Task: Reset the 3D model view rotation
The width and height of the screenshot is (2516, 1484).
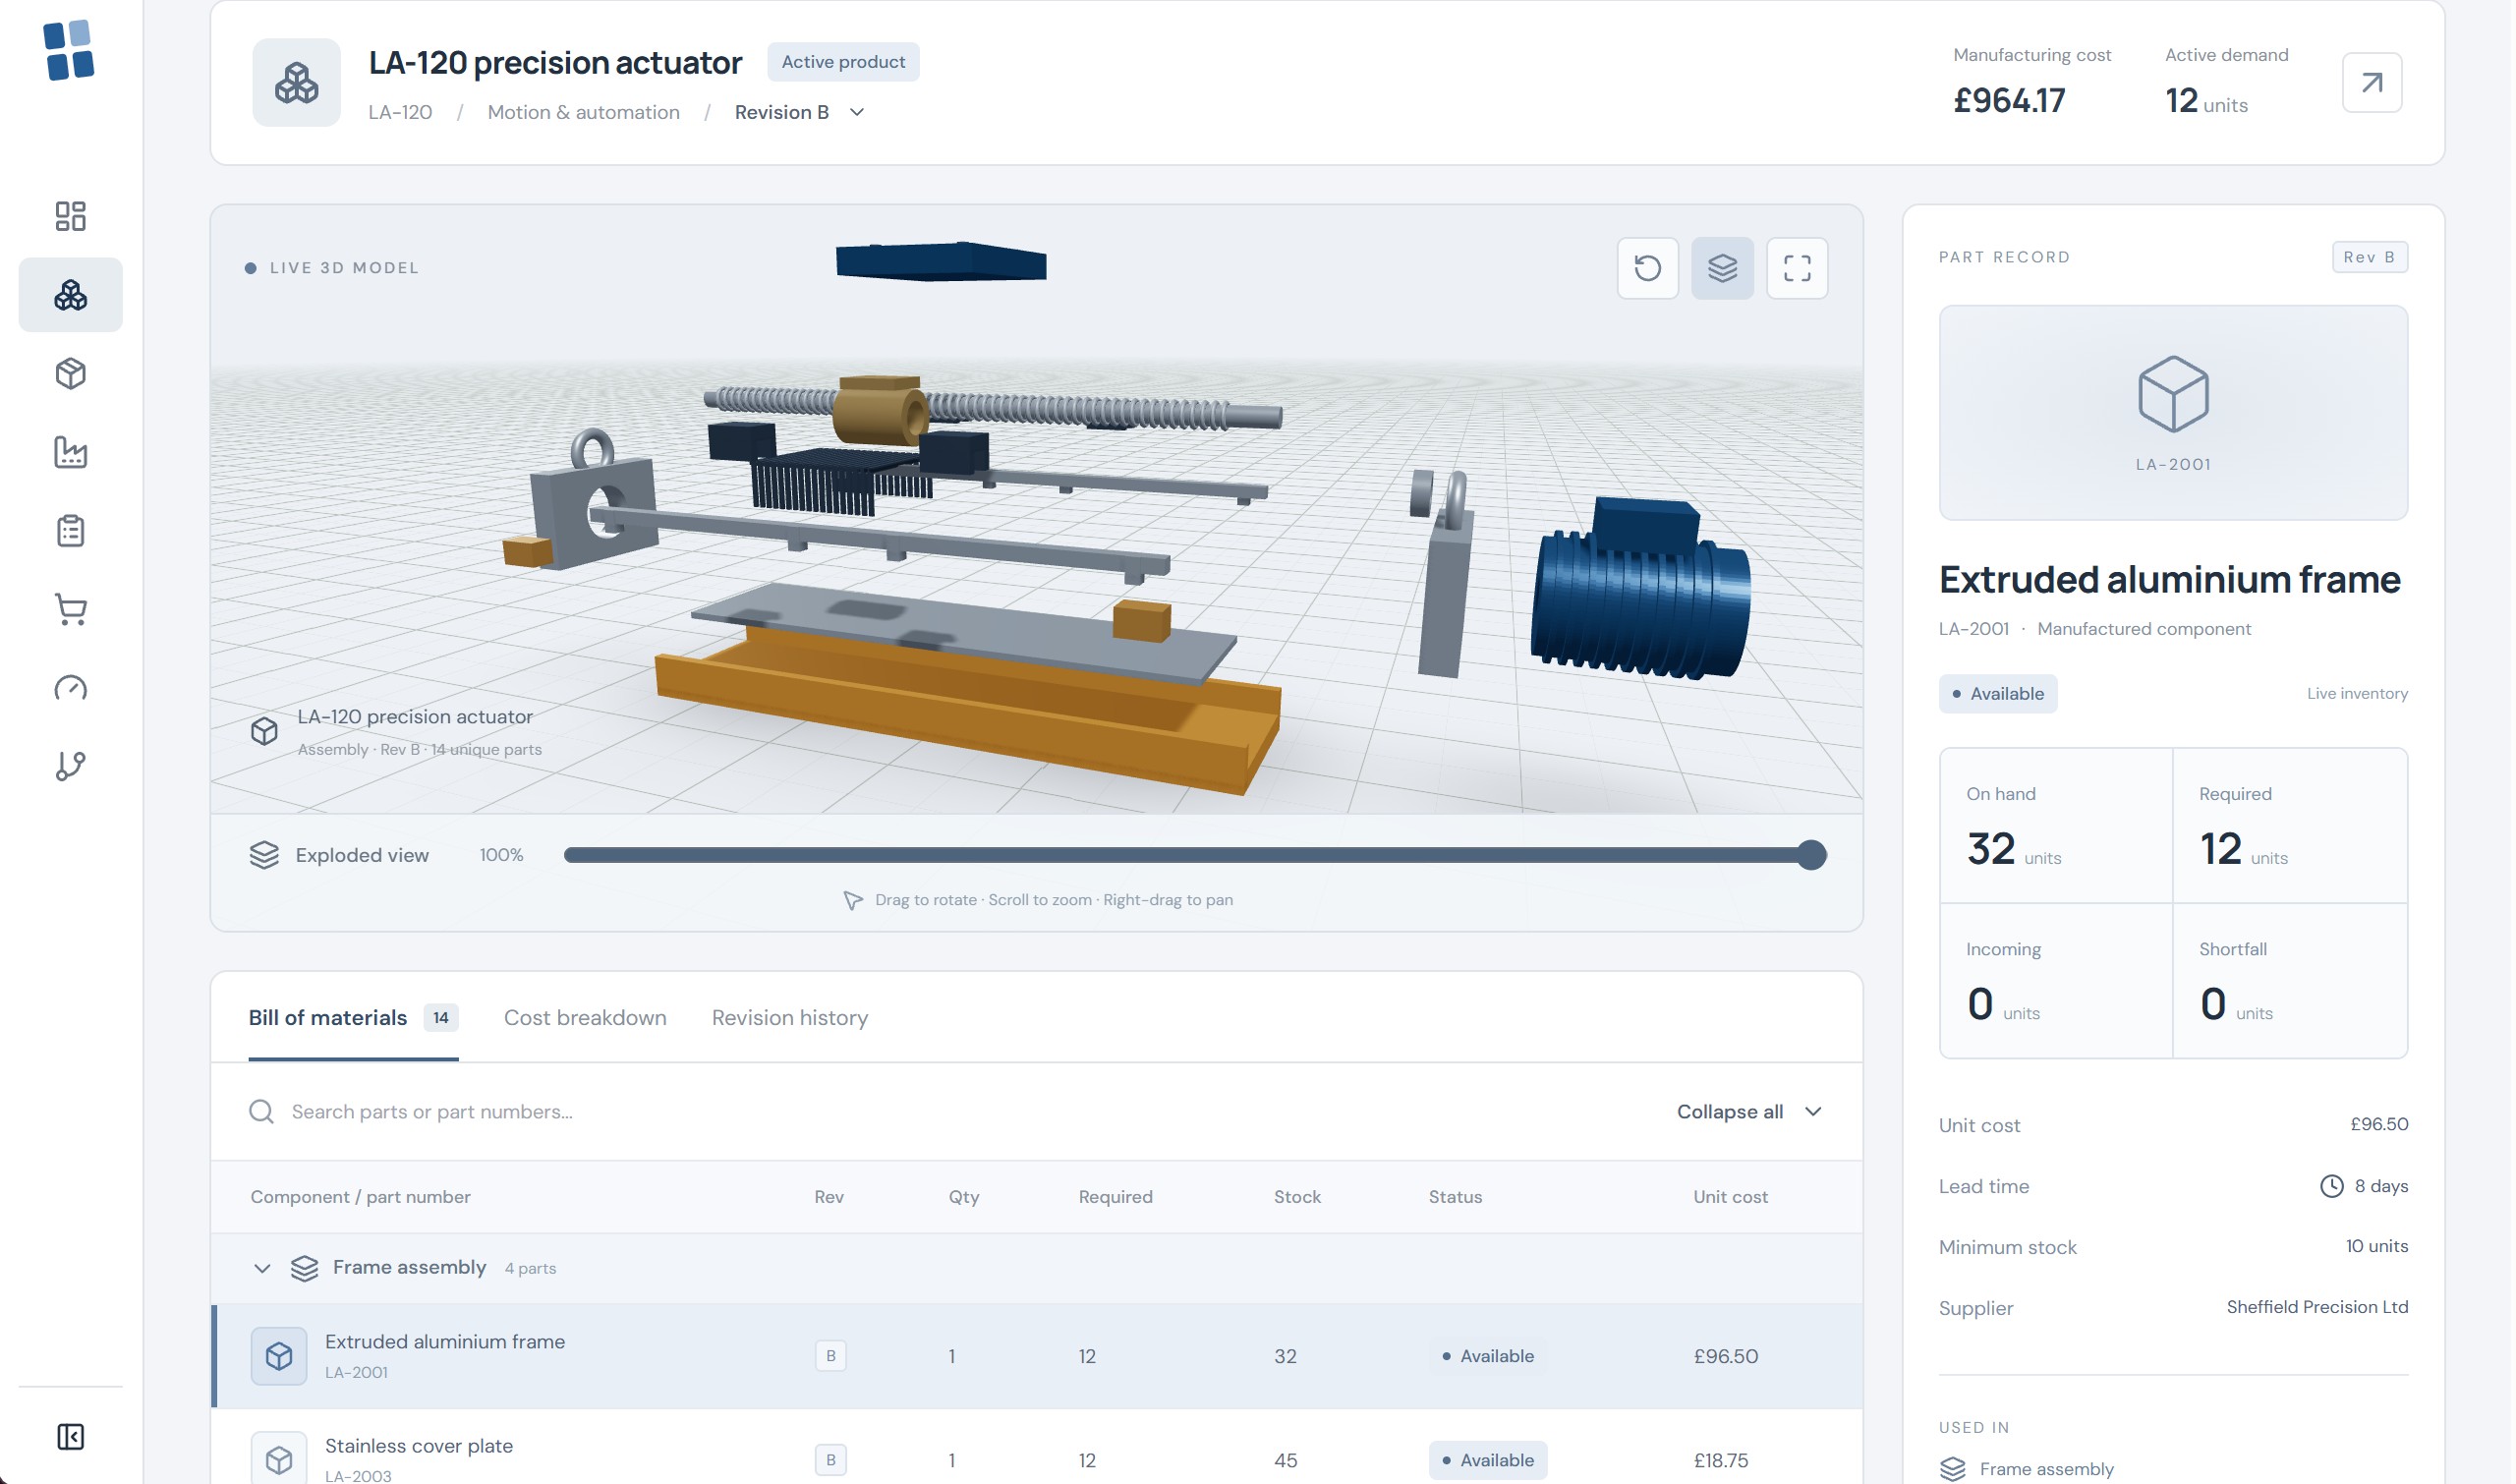Action: tap(1648, 268)
